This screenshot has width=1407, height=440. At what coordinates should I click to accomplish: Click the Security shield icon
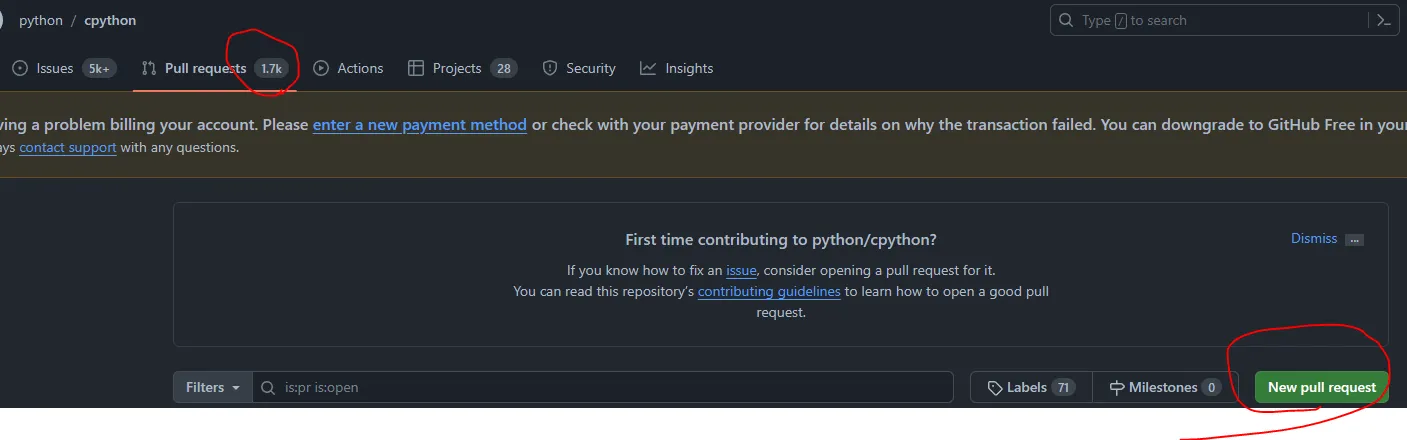[550, 68]
